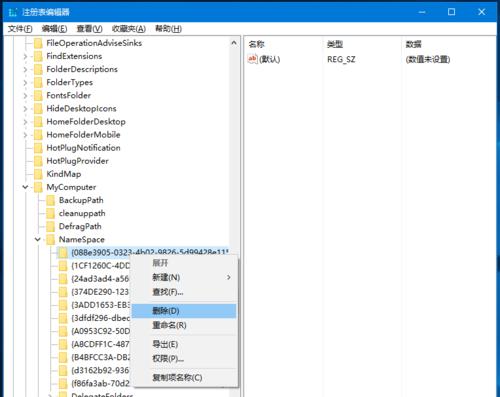Viewport: 500px width, 397px height.
Task: Click the 数据 column header
Action: 414,44
